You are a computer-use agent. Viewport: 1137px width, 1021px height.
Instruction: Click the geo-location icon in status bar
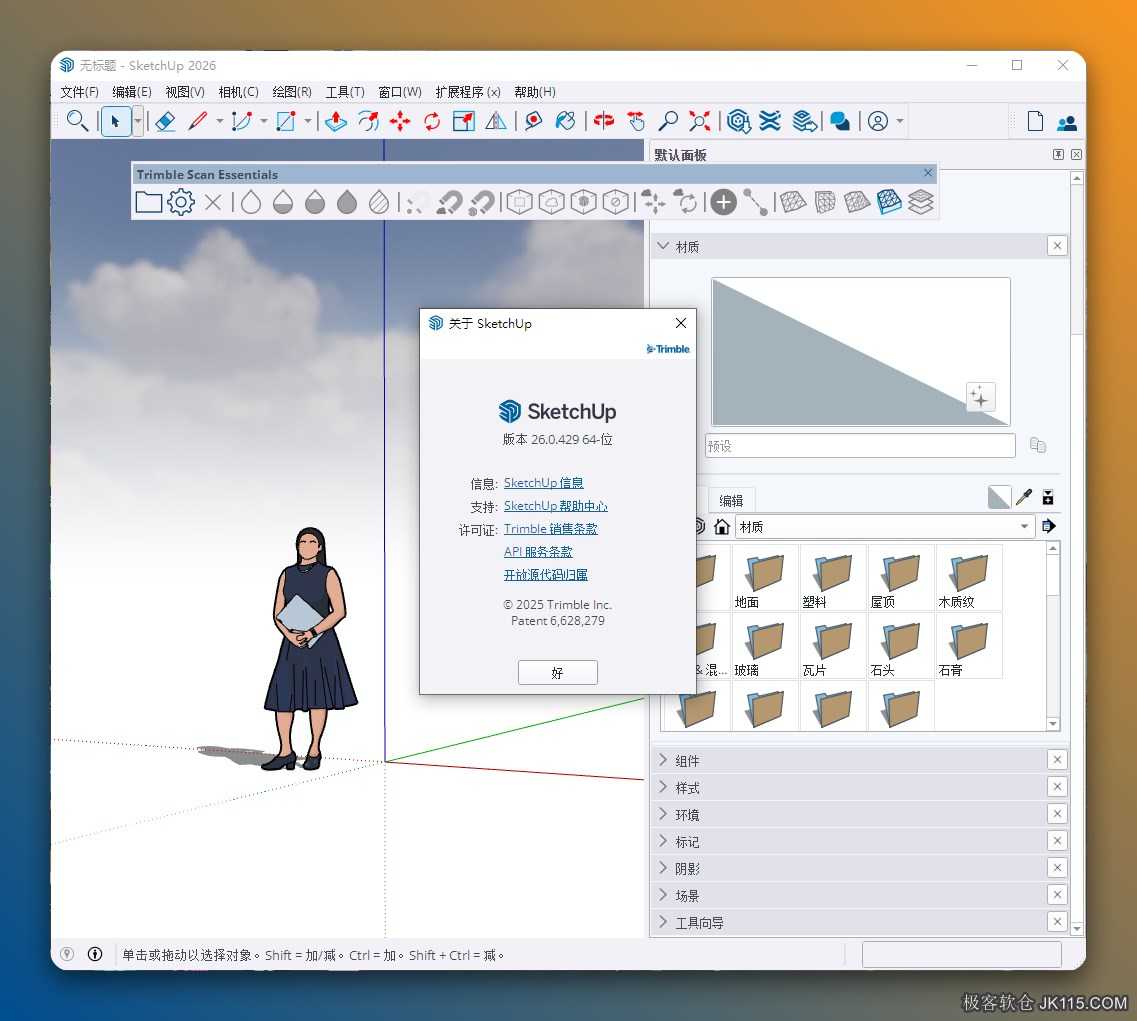(67, 954)
